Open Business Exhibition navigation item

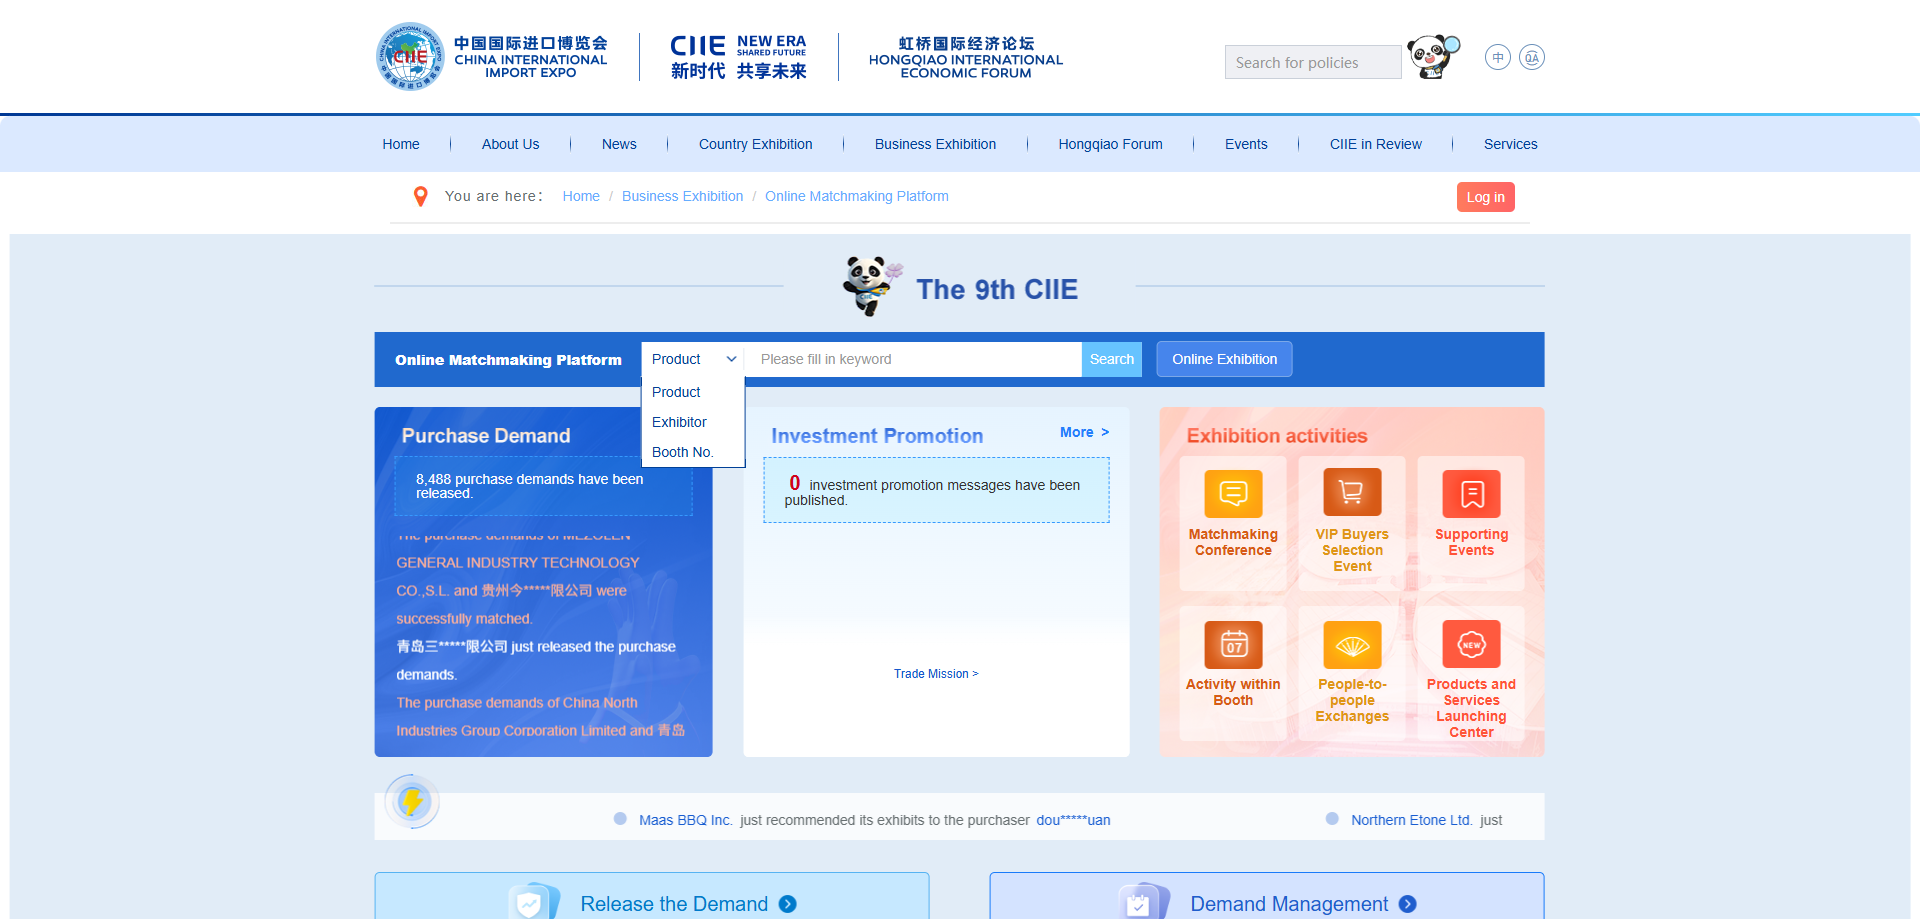[935, 144]
